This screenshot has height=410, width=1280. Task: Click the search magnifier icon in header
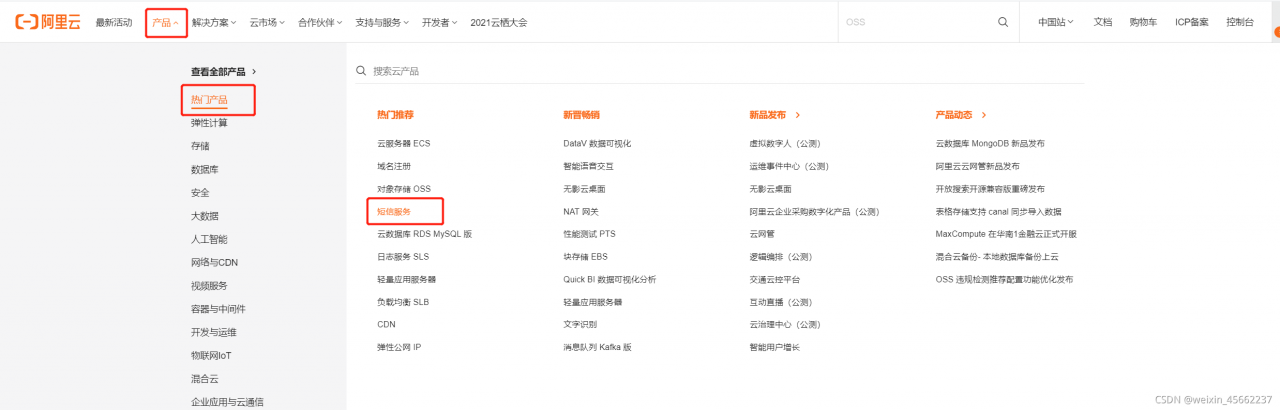click(1003, 22)
